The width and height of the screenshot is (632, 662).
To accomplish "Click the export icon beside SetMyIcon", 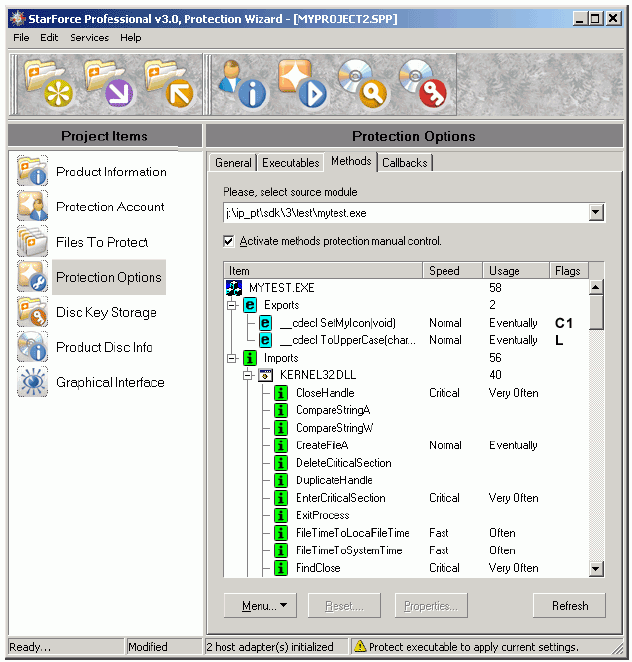I will point(266,323).
